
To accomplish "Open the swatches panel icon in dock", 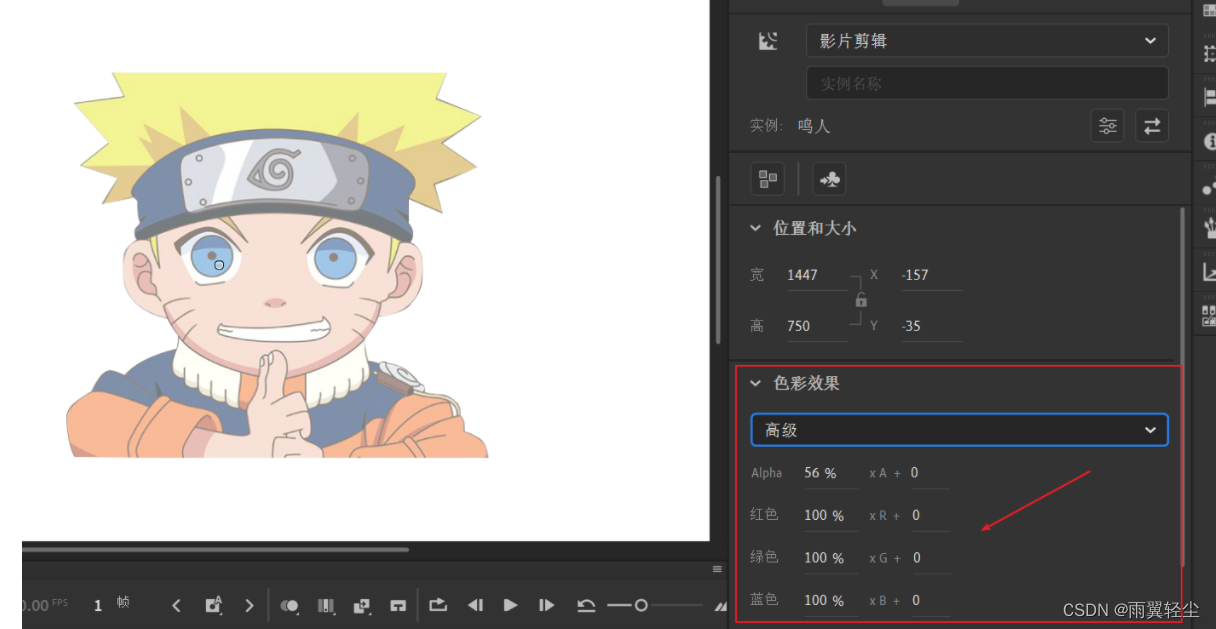I will pos(1208,10).
